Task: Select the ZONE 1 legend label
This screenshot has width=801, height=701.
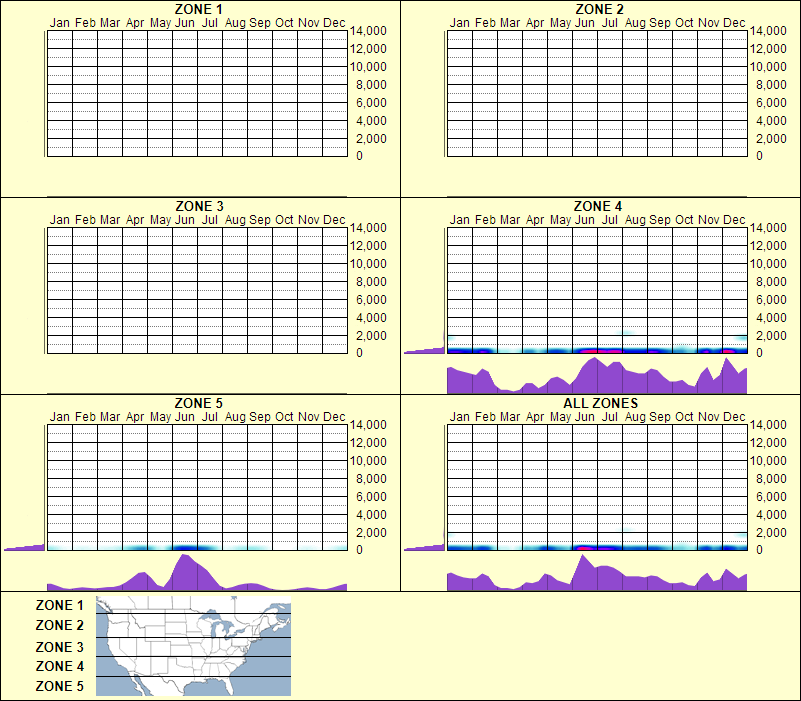Action: pyautogui.click(x=57, y=605)
